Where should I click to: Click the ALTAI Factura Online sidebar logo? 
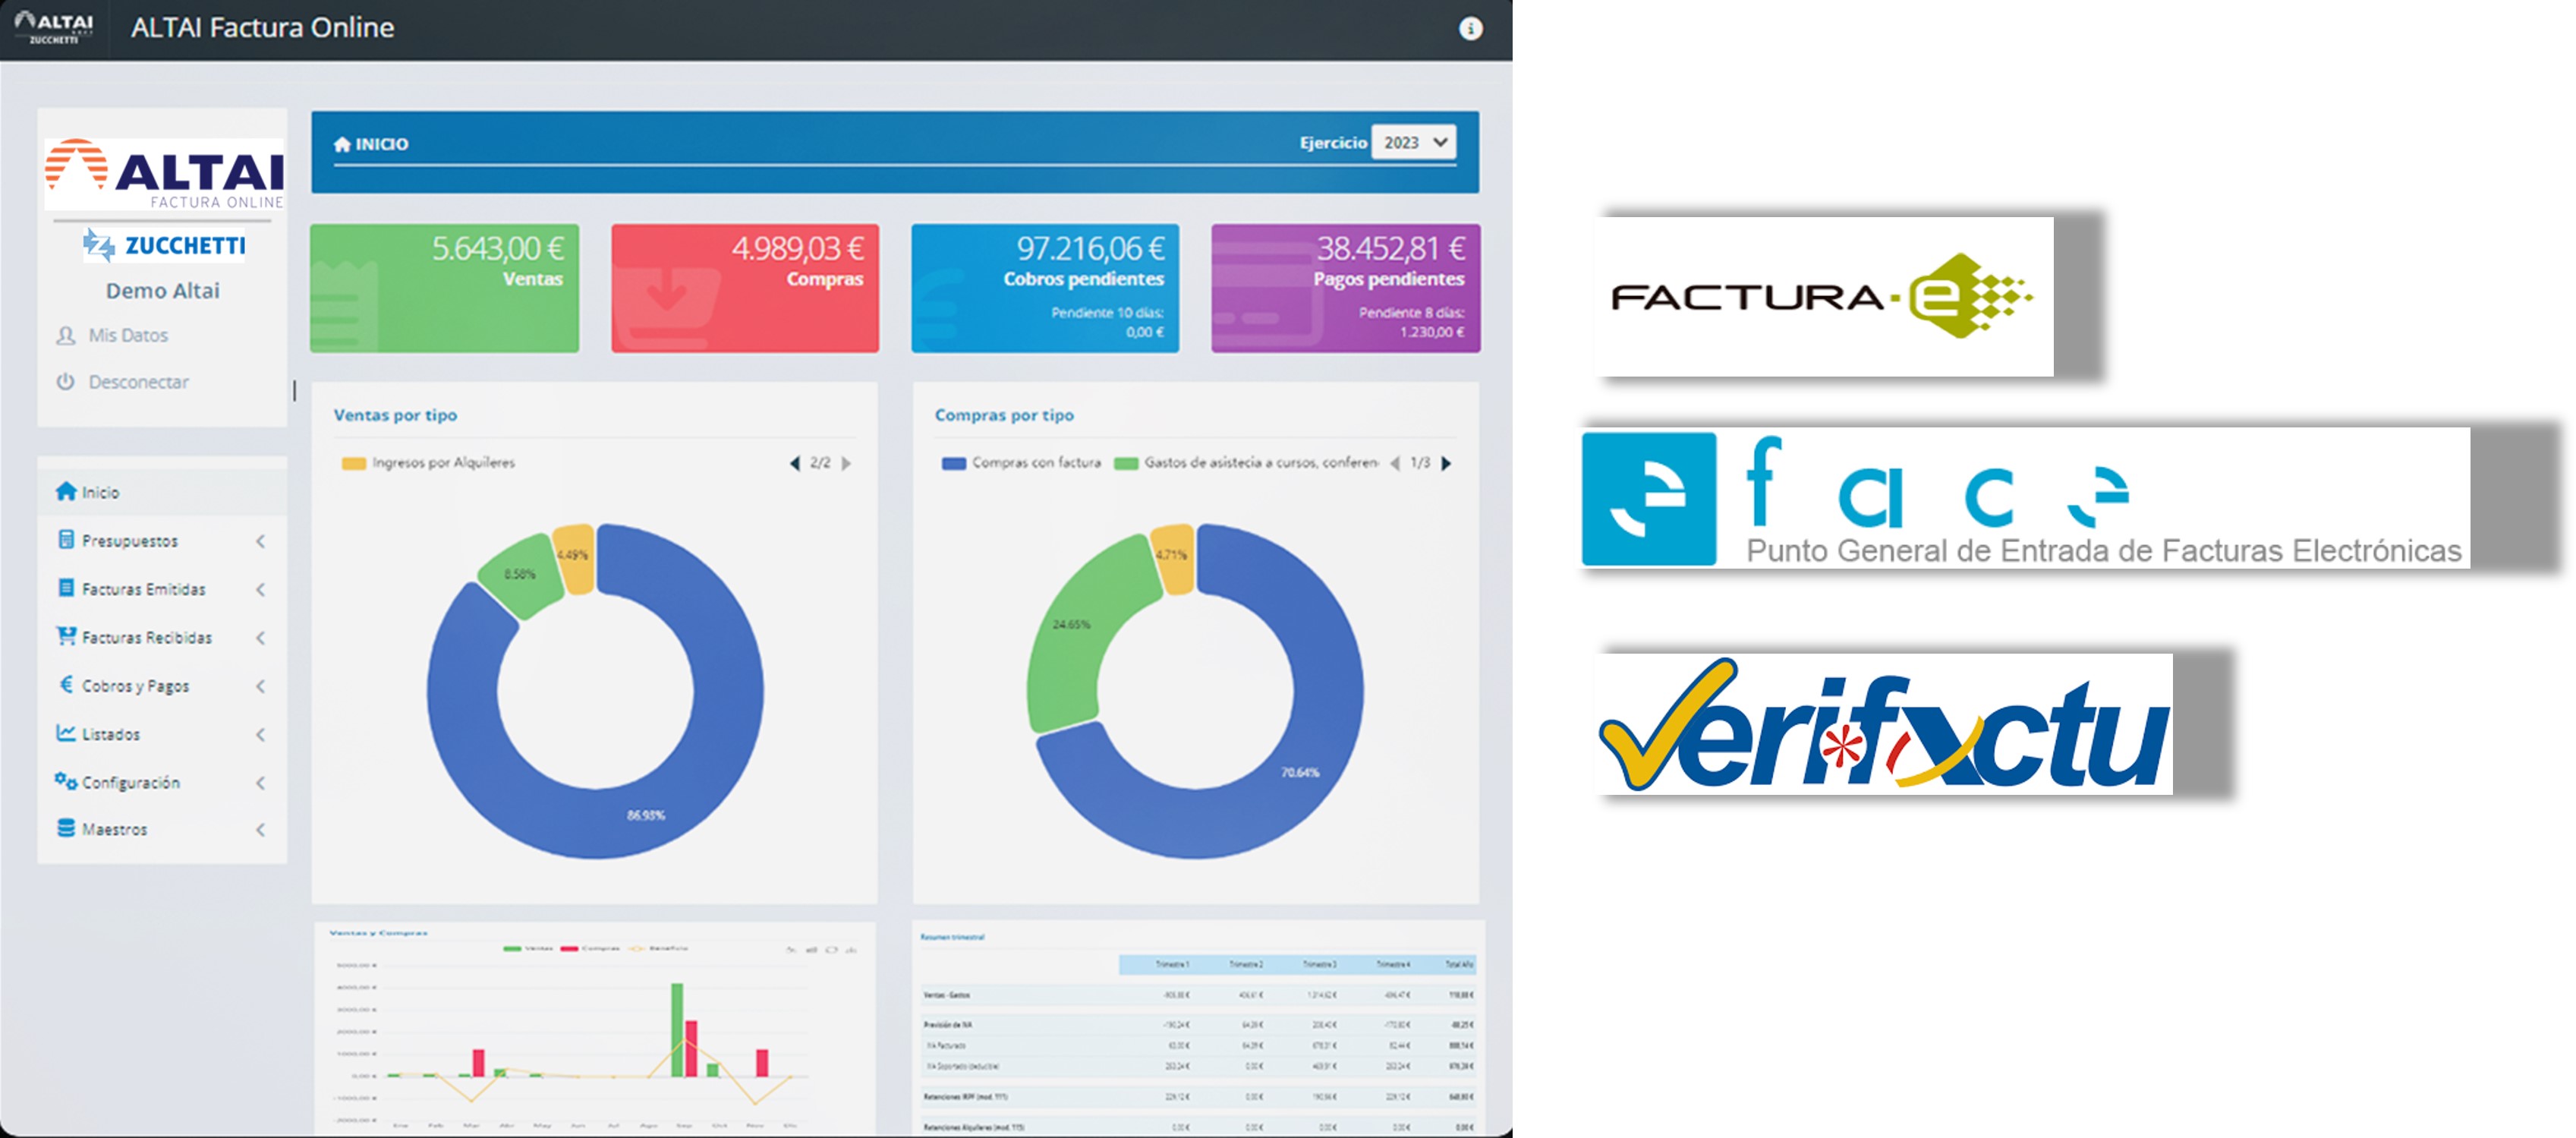point(164,173)
